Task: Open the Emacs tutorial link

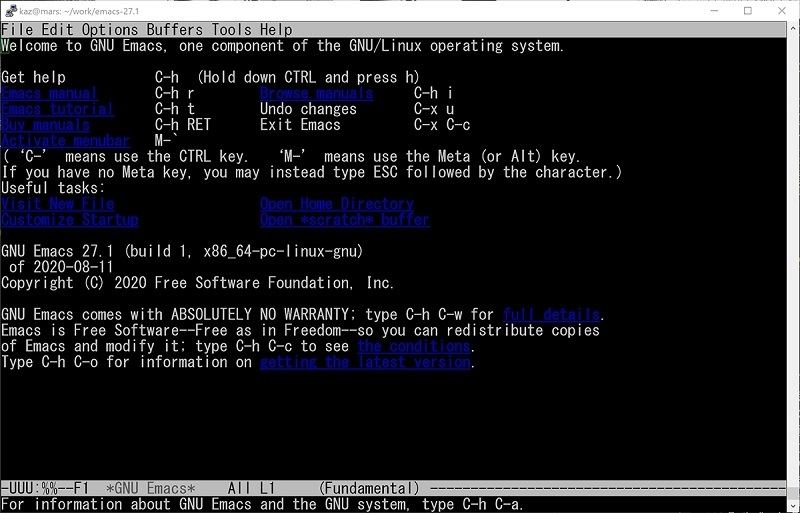Action: 57,109
